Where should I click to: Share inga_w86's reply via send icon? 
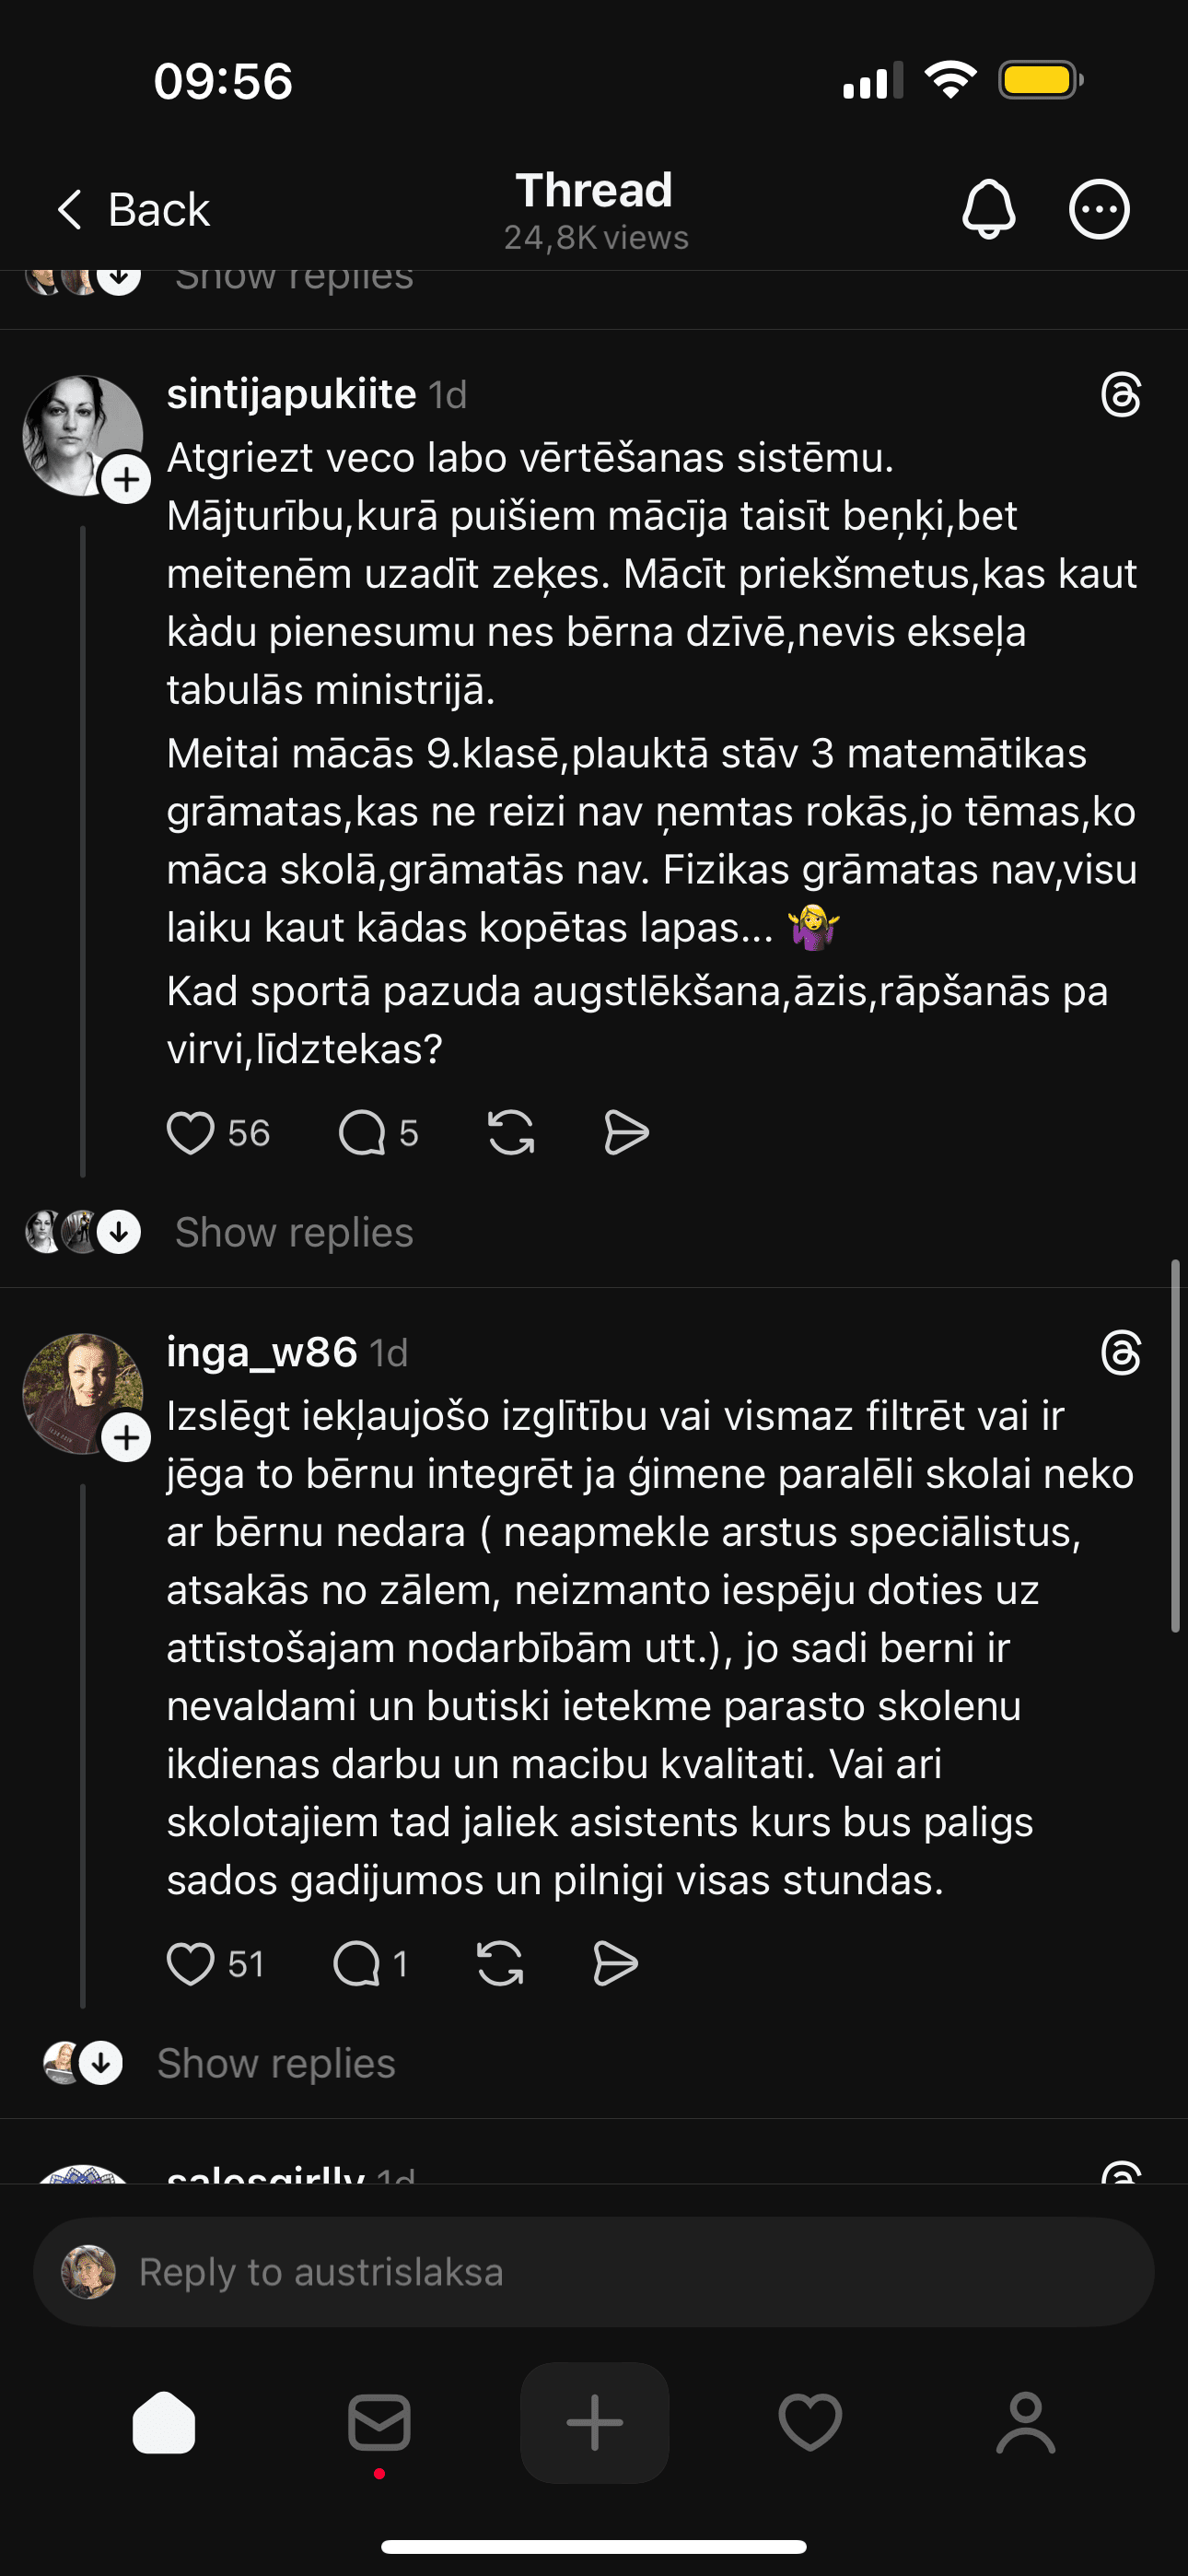[615, 1963]
